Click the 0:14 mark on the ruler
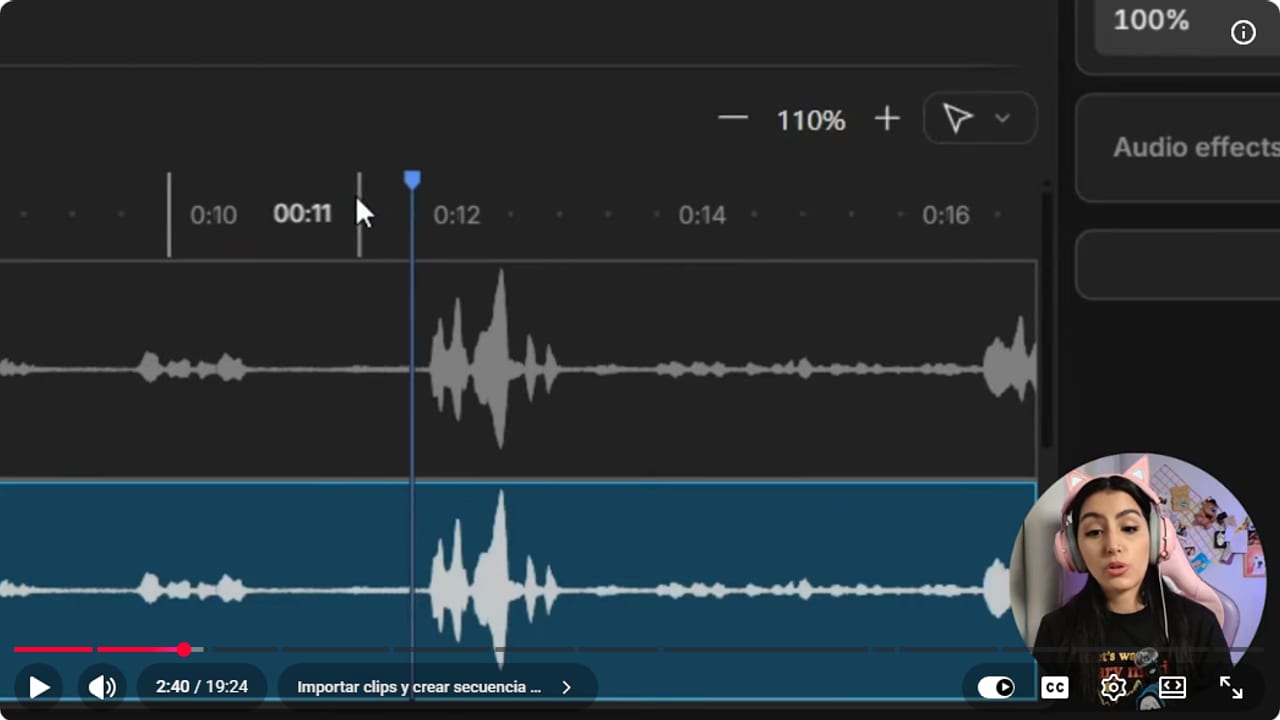The width and height of the screenshot is (1280, 720). tap(702, 215)
